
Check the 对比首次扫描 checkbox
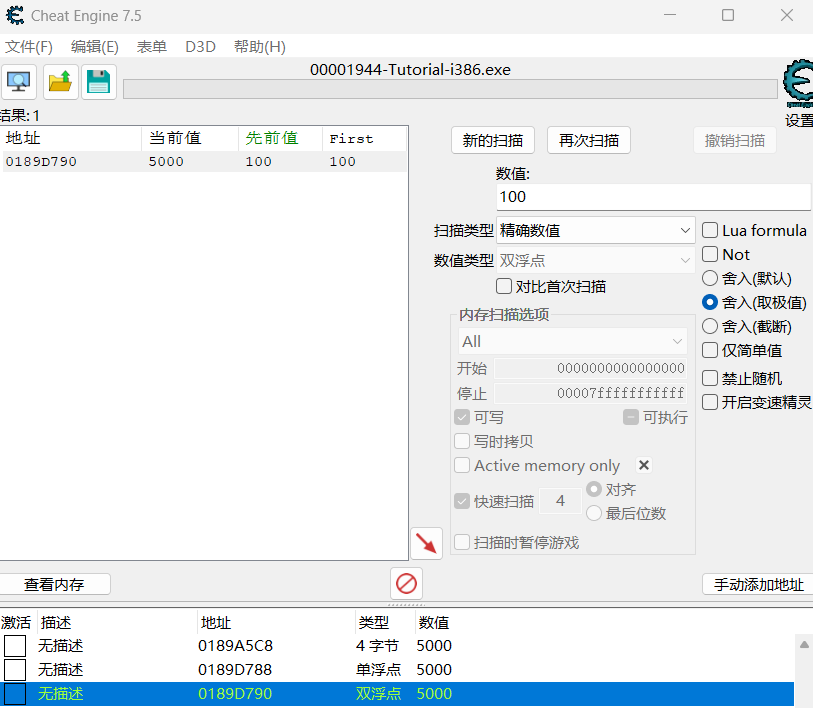point(504,286)
